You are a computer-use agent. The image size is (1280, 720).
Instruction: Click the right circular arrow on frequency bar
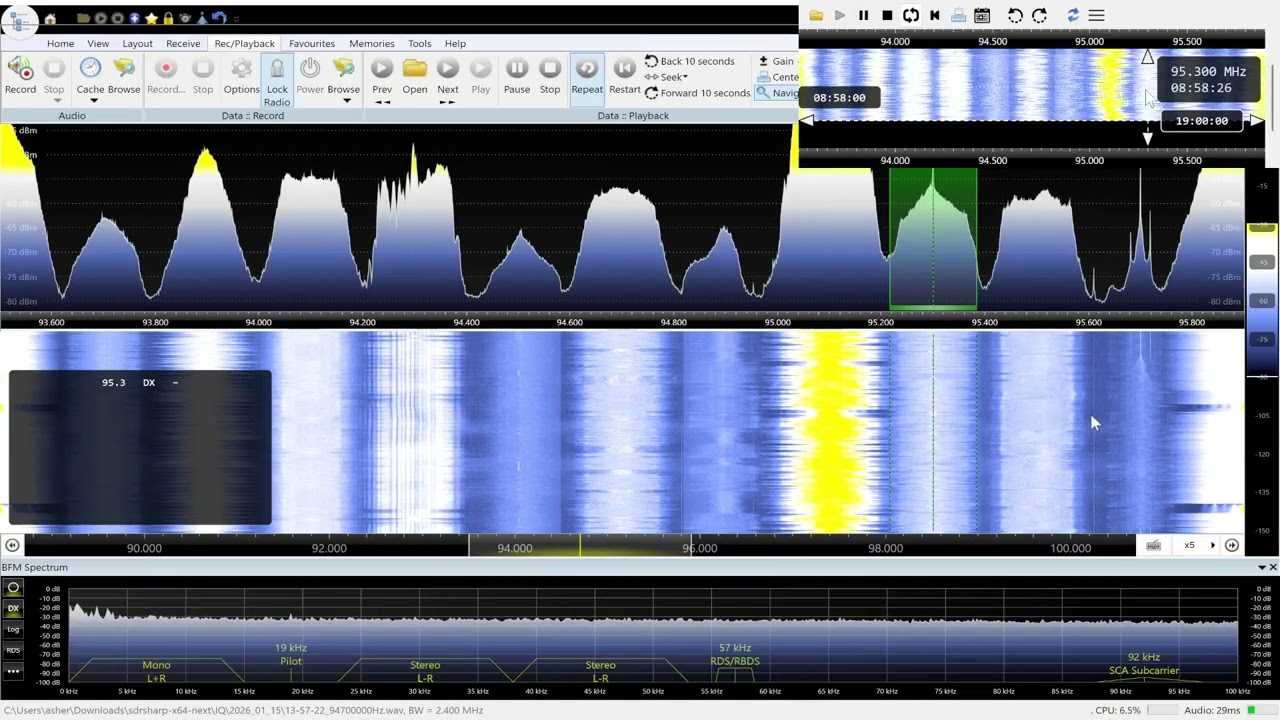(1232, 545)
